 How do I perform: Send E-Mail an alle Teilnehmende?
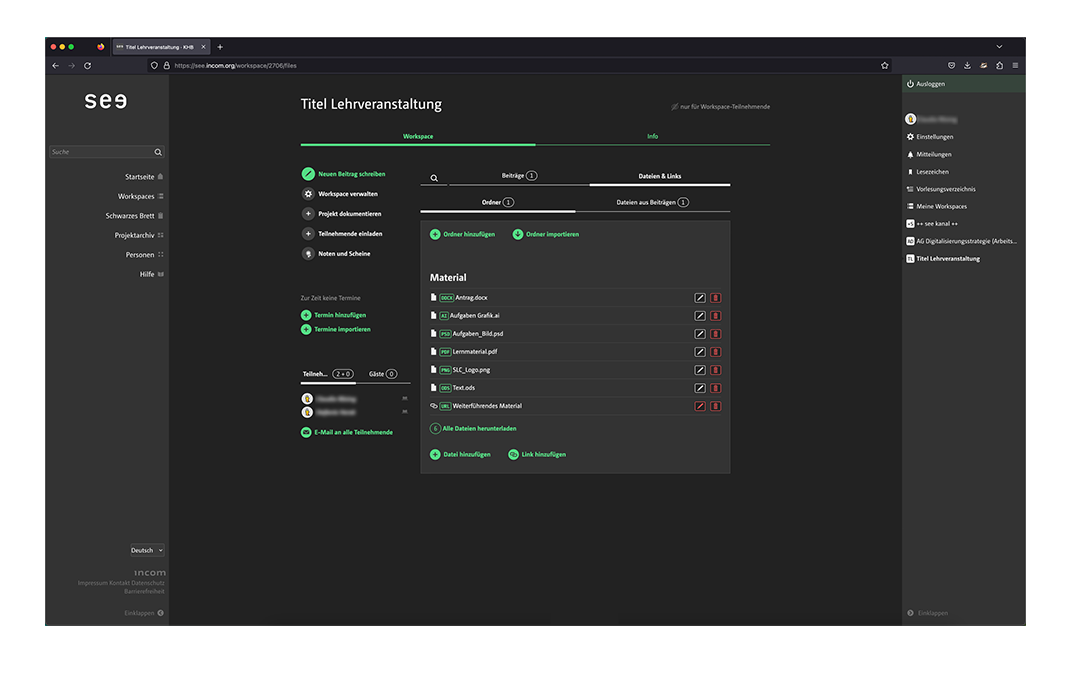(347, 433)
